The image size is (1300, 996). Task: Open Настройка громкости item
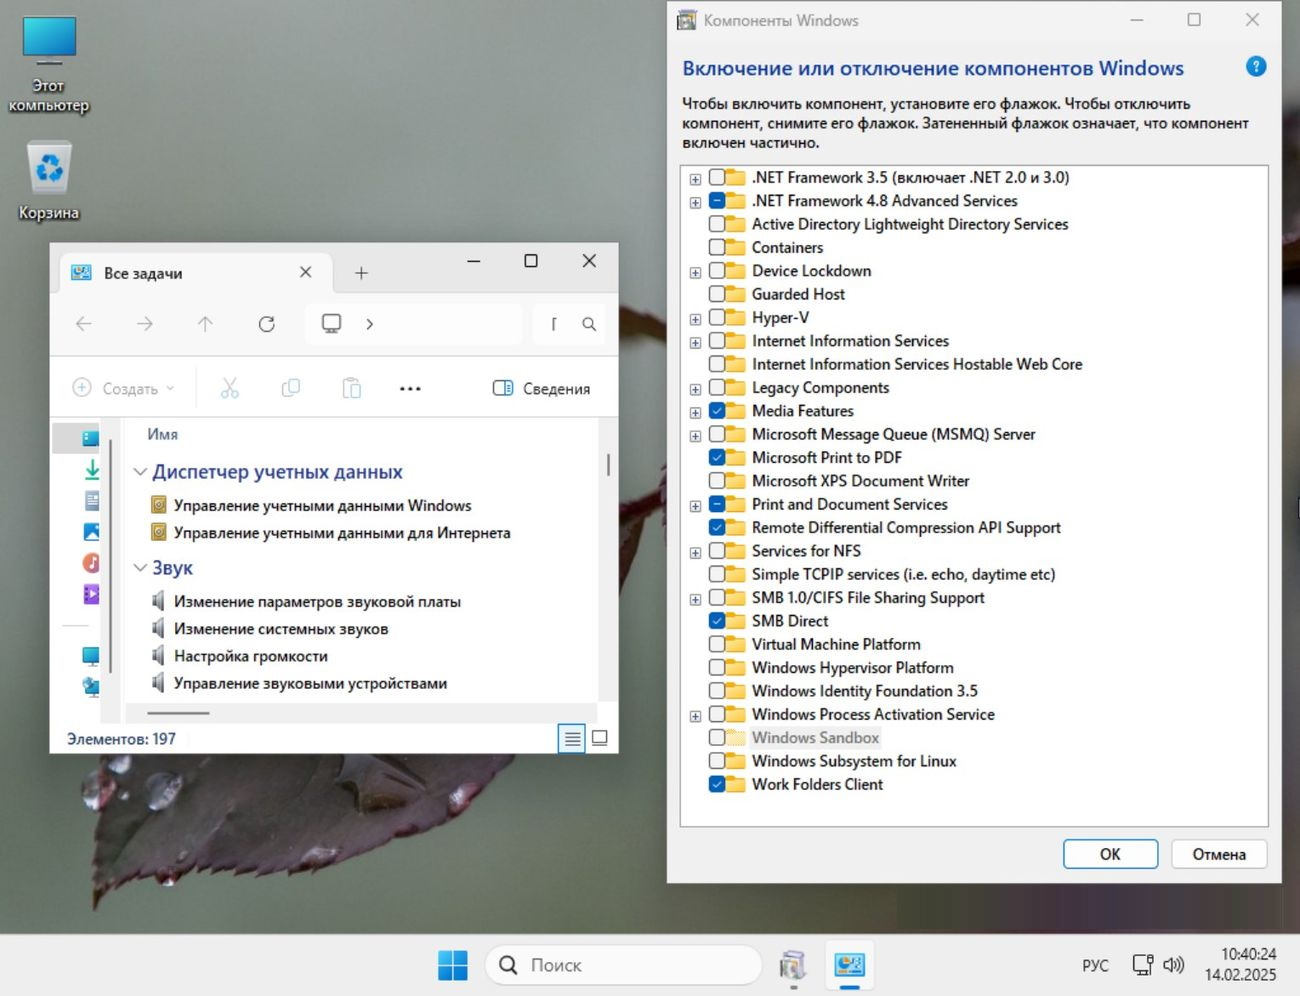pyautogui.click(x=250, y=656)
